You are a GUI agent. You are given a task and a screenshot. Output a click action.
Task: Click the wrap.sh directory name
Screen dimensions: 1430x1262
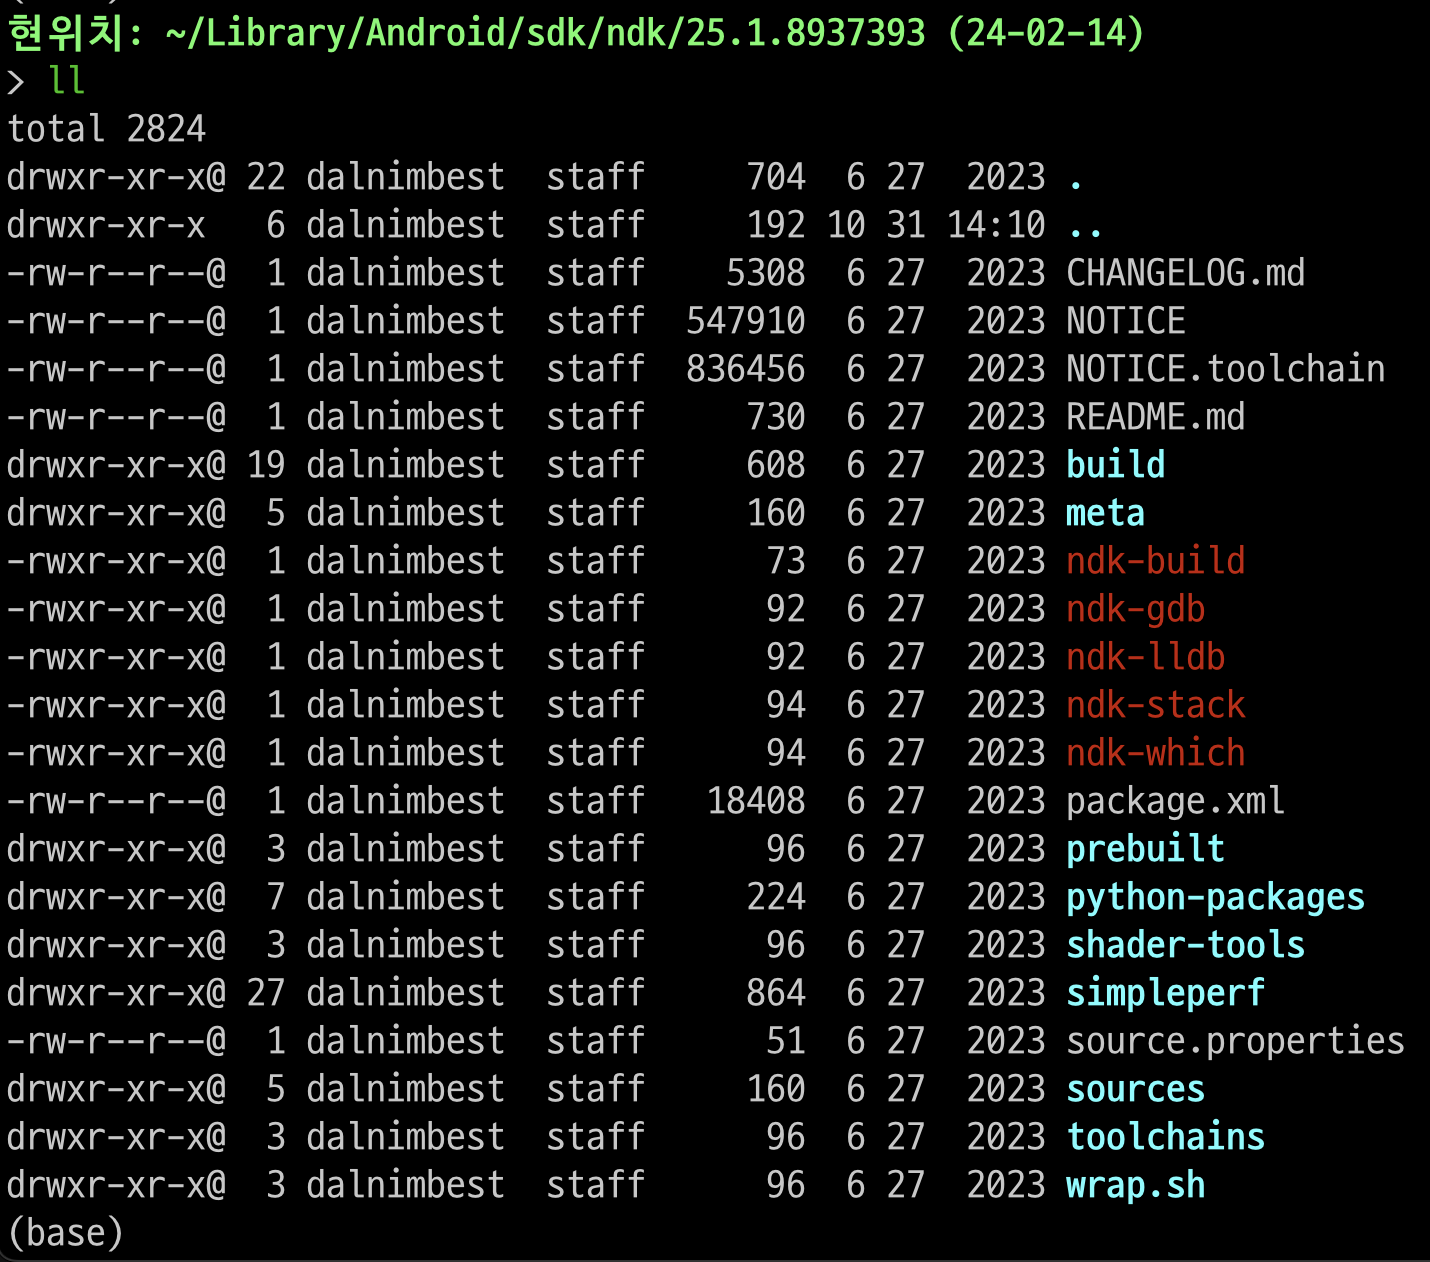(x=1135, y=1185)
